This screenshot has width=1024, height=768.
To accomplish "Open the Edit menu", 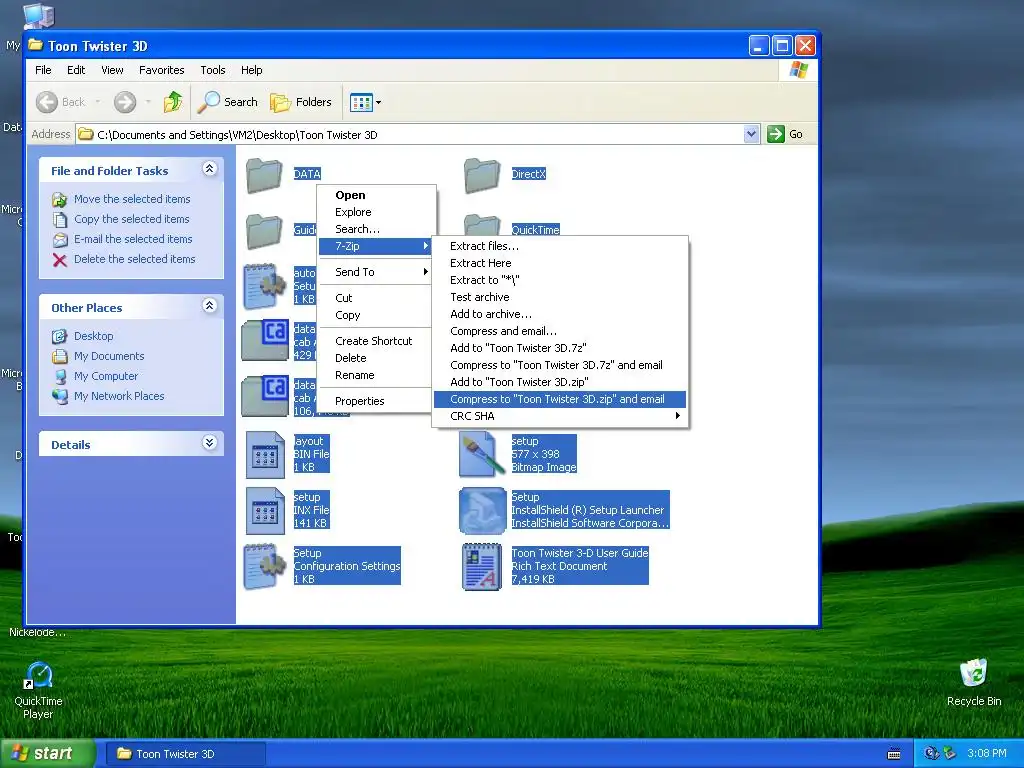I will tap(76, 70).
